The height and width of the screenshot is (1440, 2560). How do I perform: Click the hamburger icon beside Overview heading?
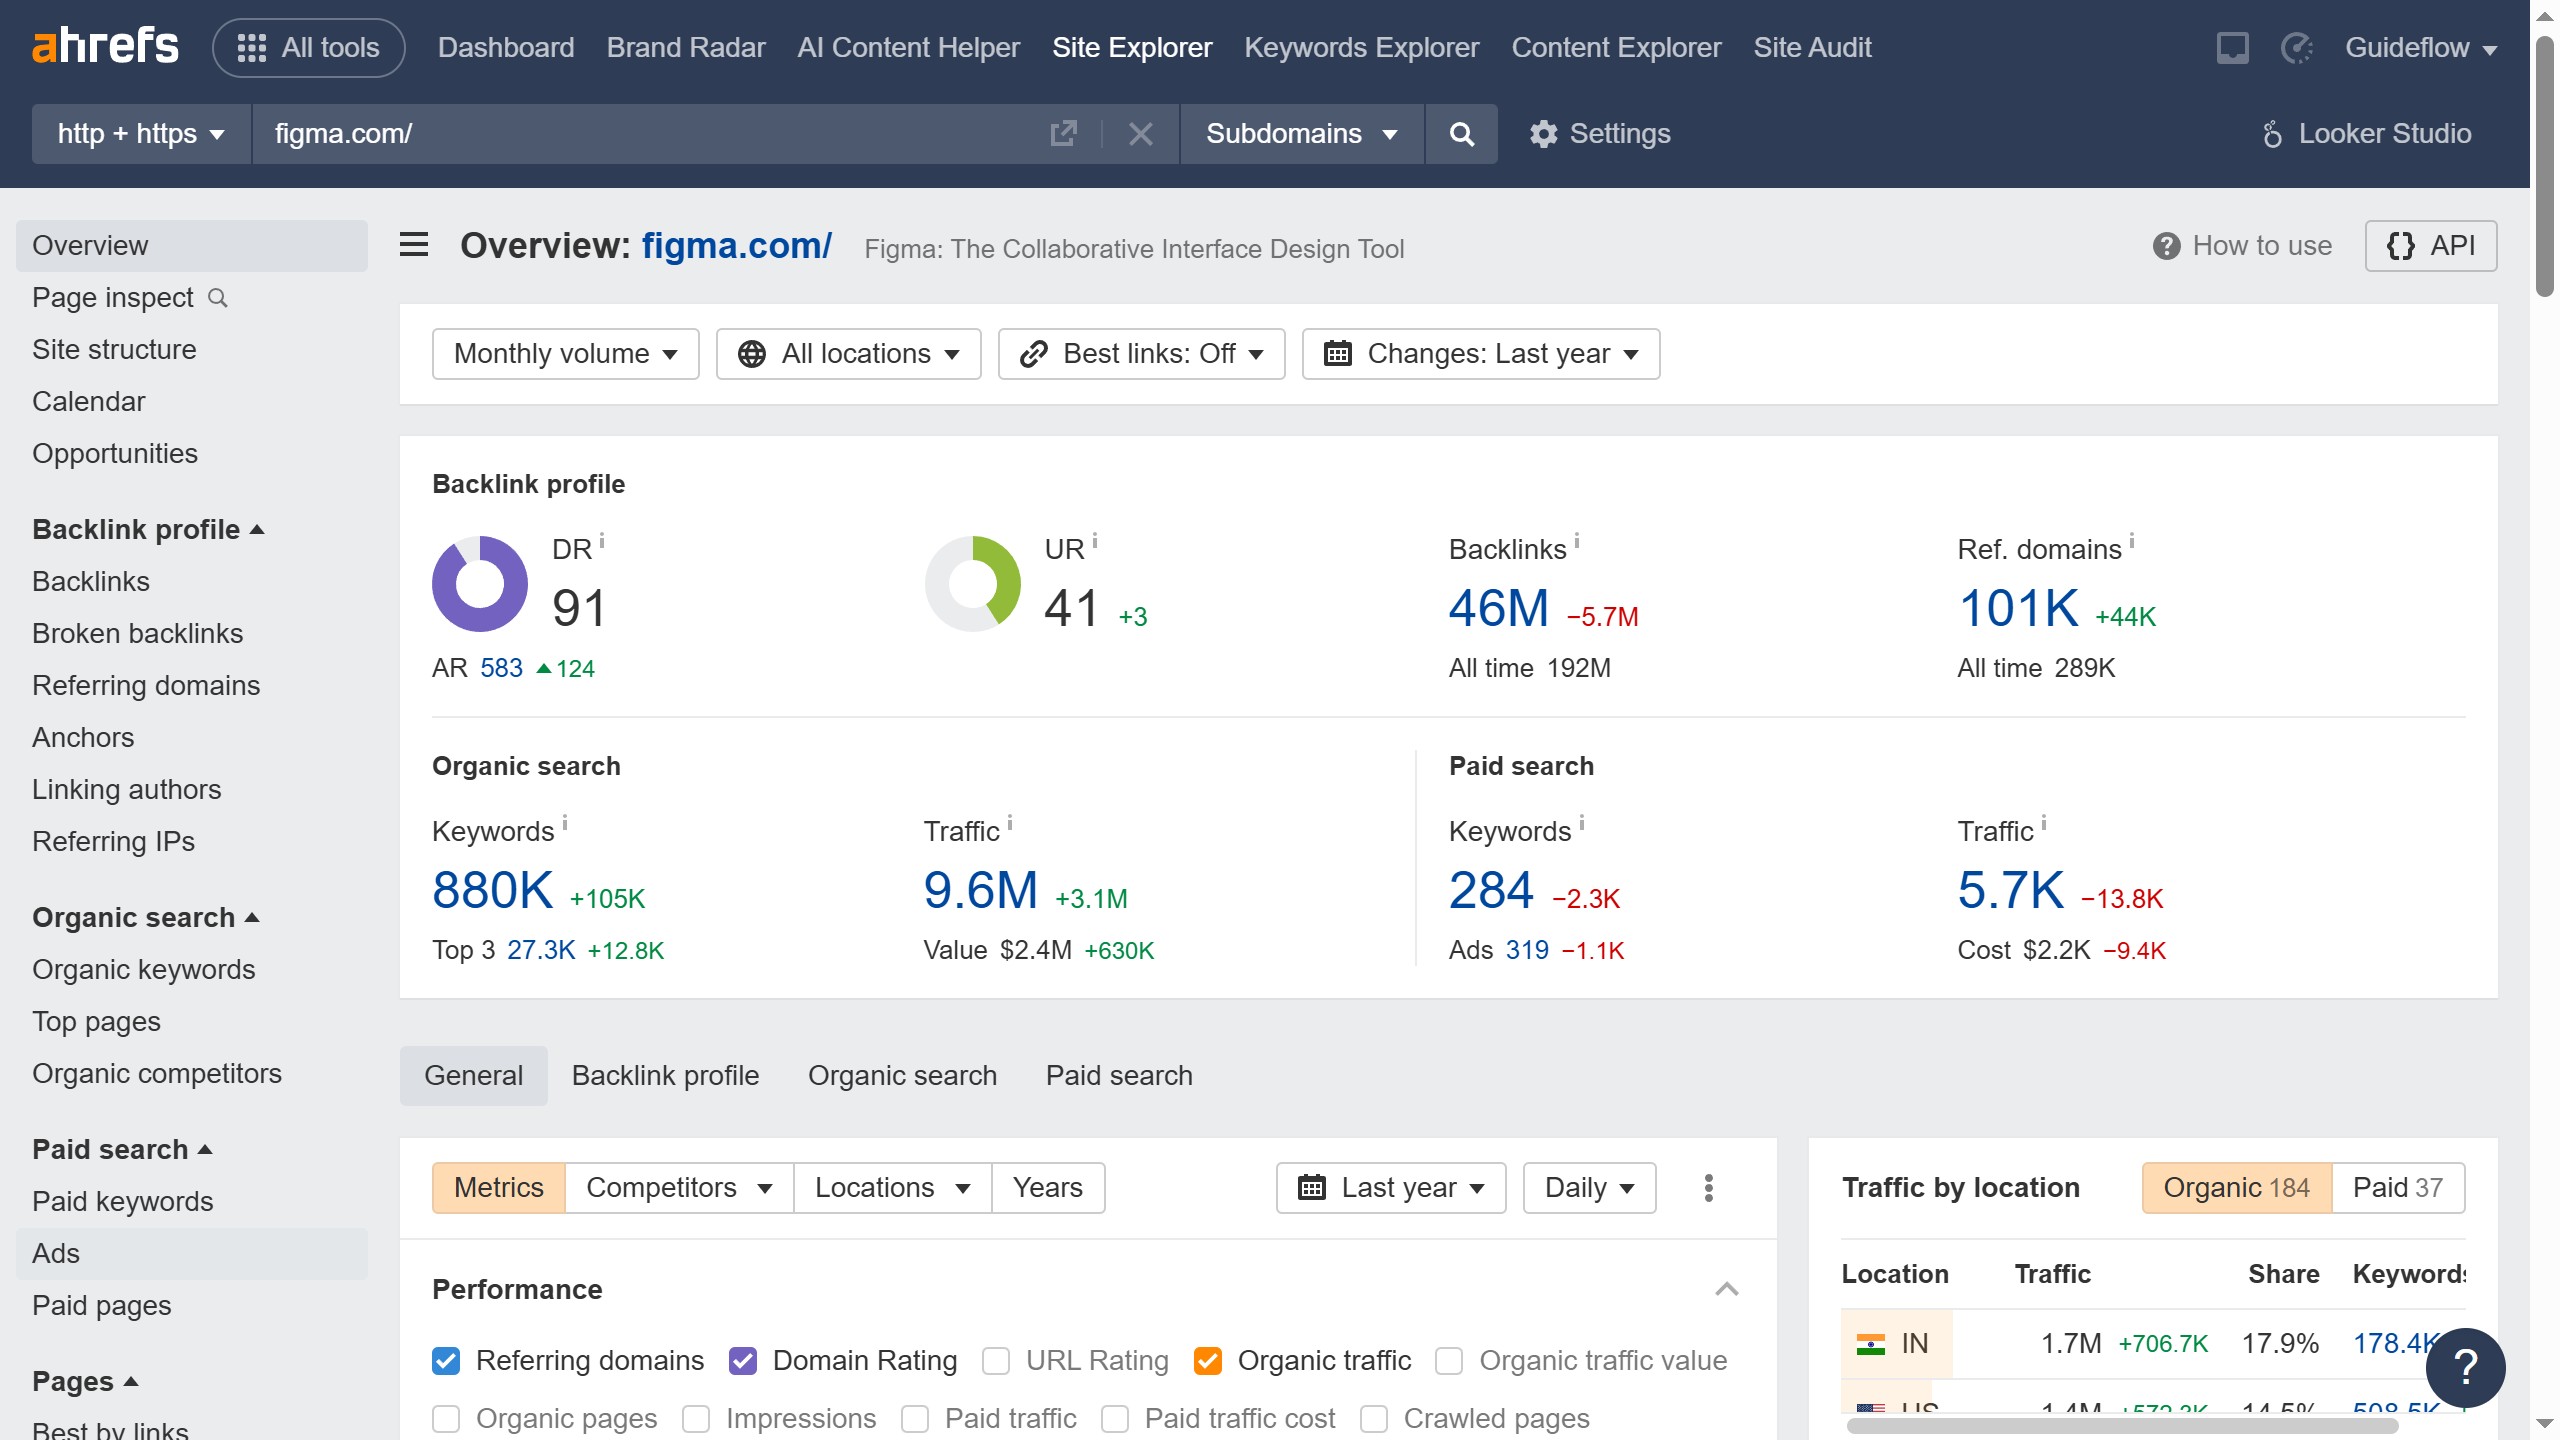[x=413, y=244]
